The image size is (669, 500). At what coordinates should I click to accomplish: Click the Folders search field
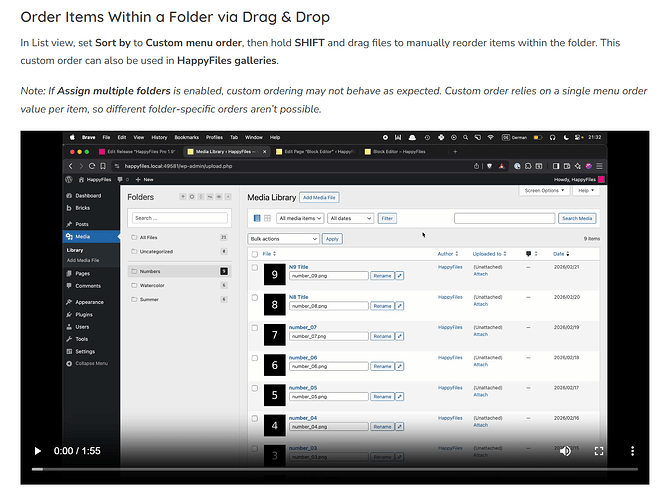point(180,218)
